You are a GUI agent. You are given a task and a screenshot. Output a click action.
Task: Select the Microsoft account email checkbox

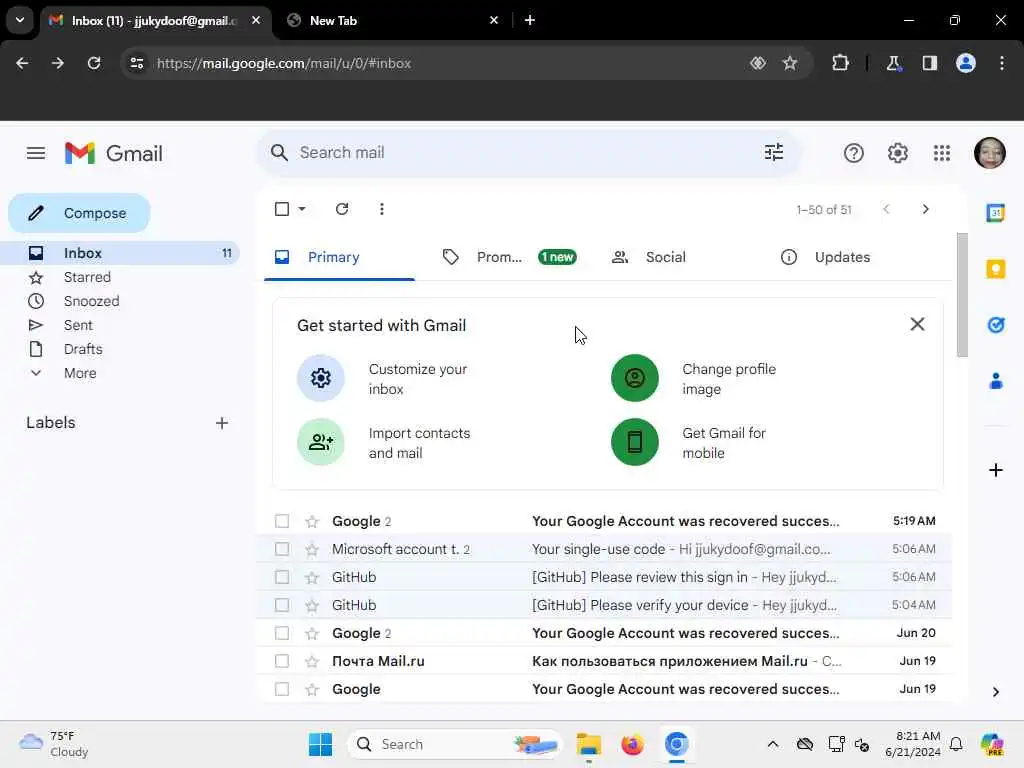click(x=282, y=549)
